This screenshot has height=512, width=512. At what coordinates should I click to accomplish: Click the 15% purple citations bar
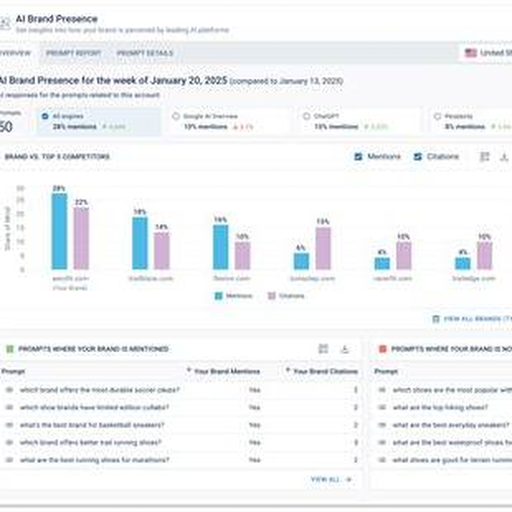(x=323, y=249)
